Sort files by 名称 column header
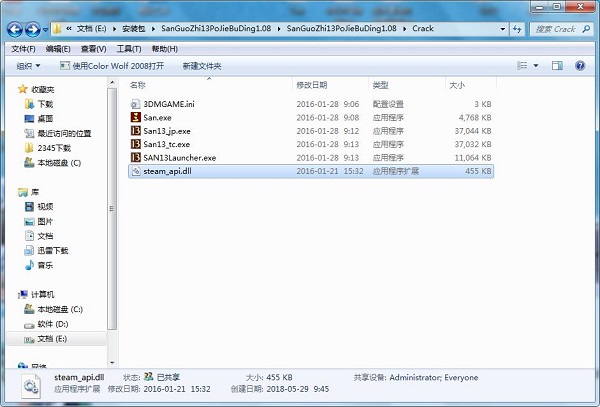600x407 pixels. (x=209, y=85)
